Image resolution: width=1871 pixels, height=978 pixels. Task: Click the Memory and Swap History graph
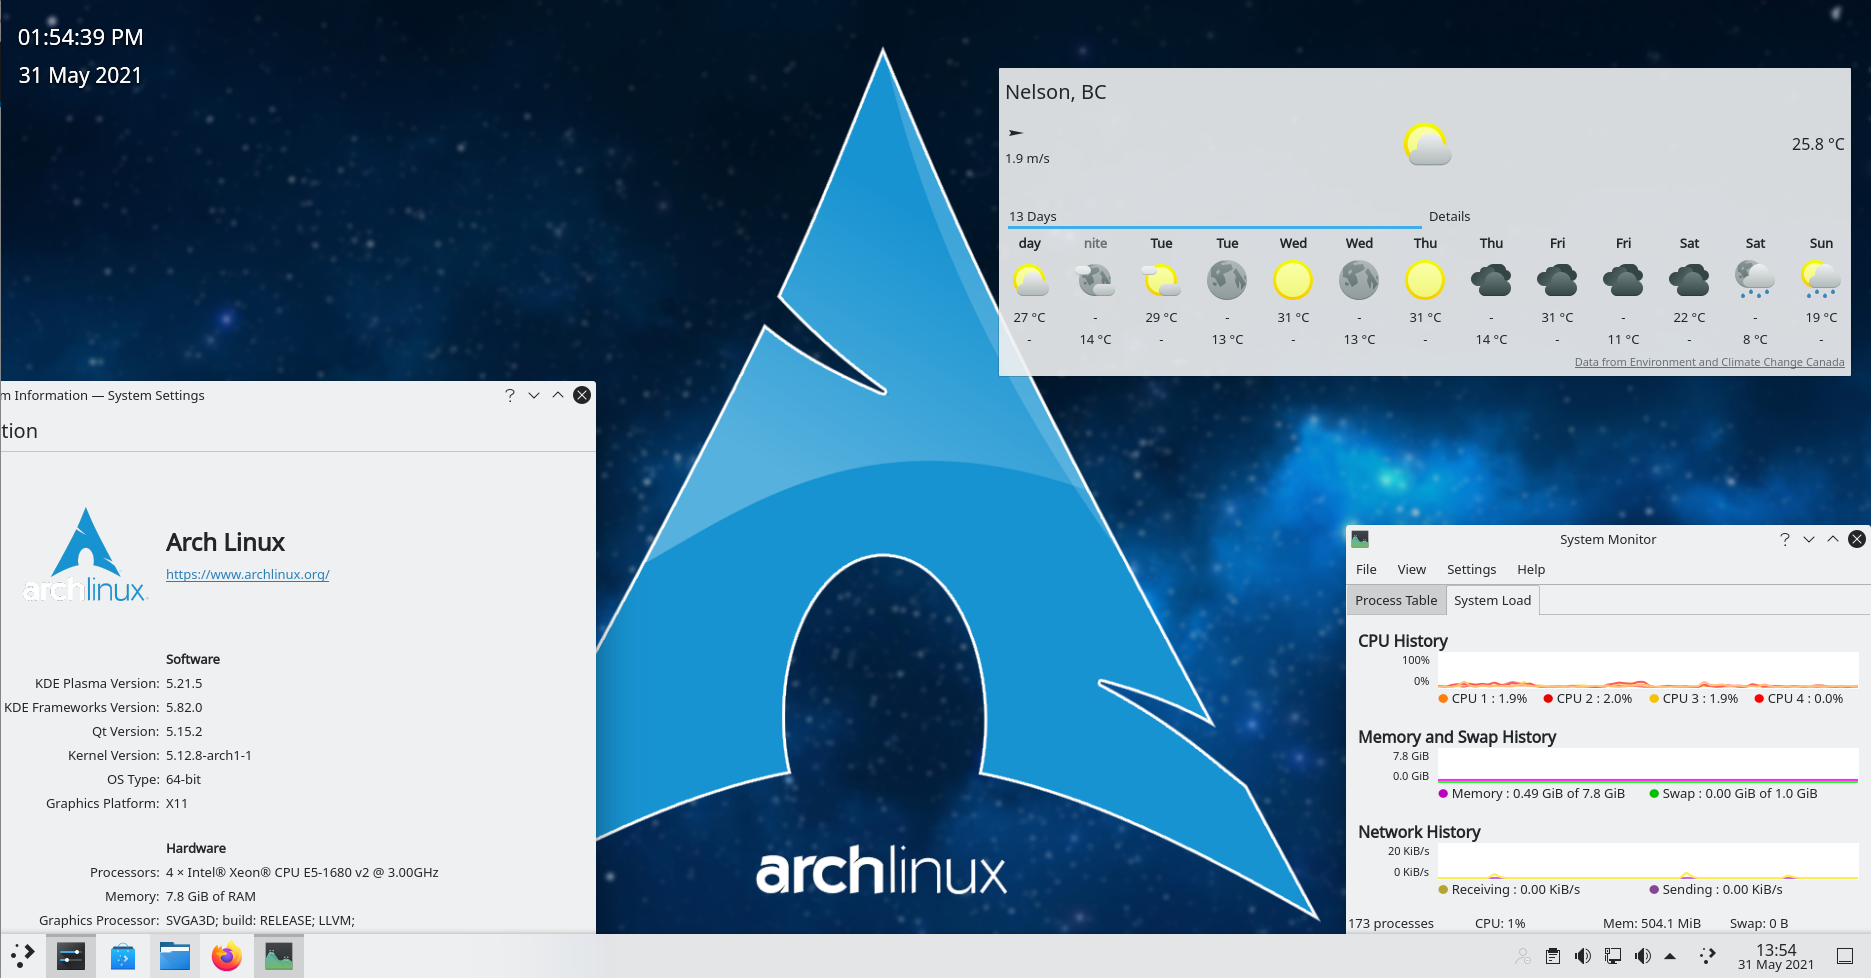[1647, 765]
